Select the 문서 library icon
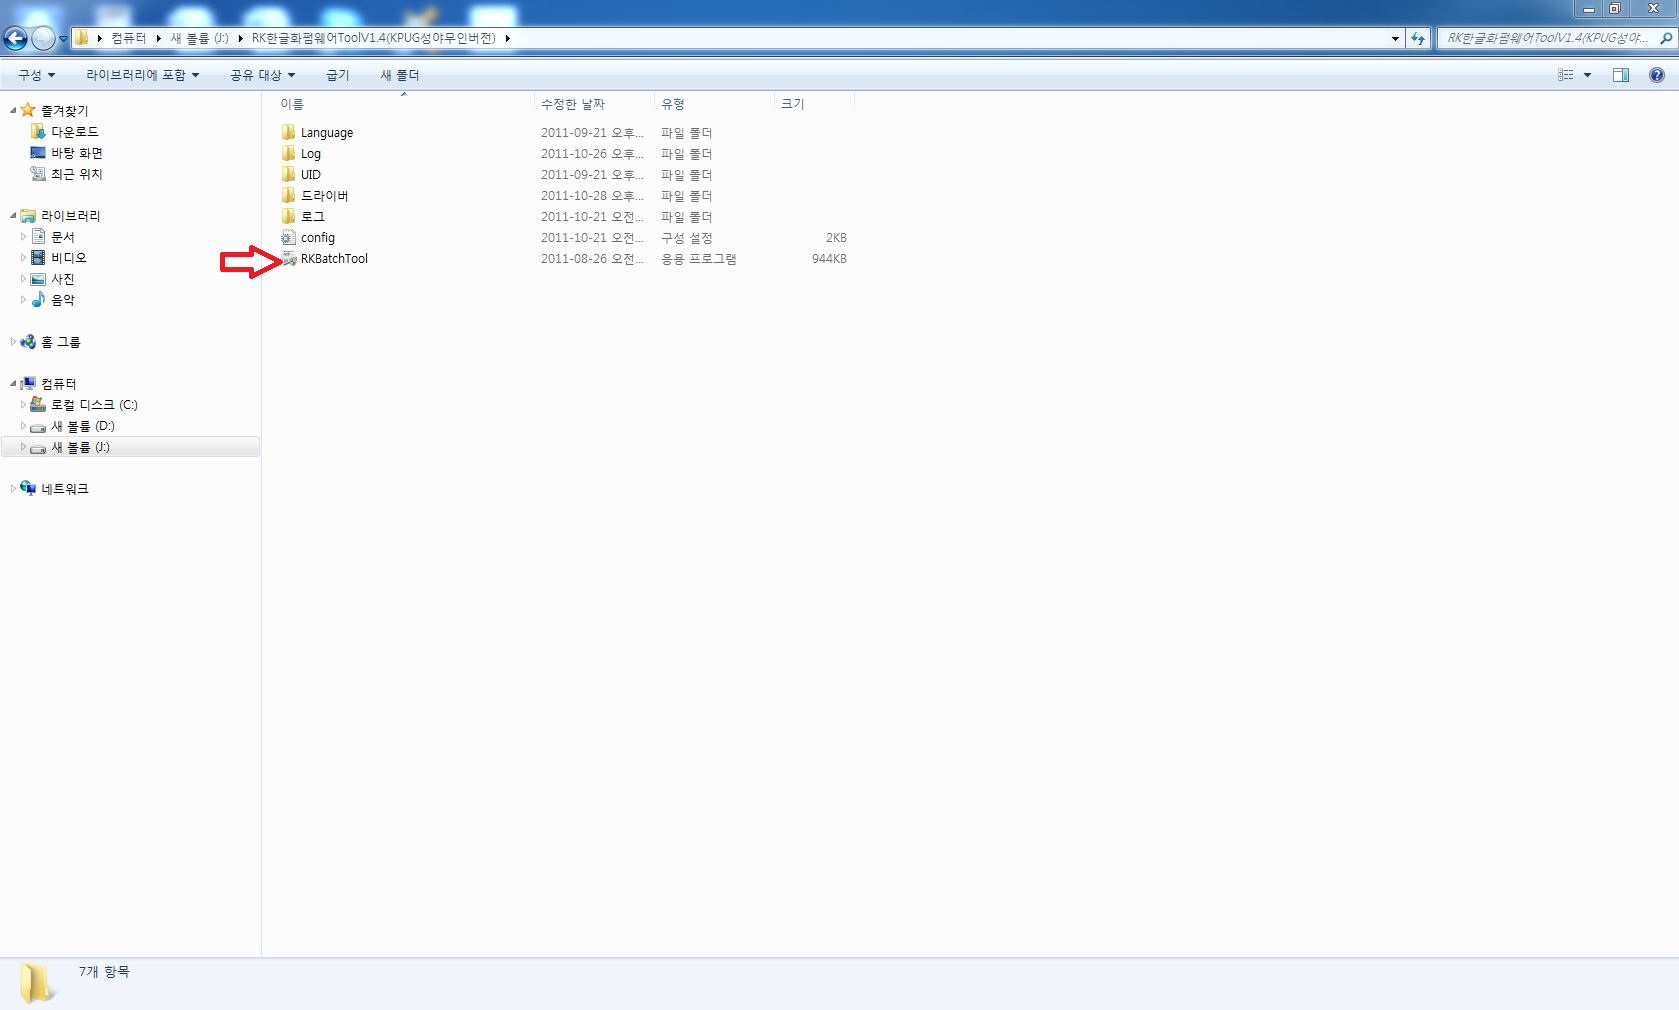The height and width of the screenshot is (1010, 1679). 38,237
